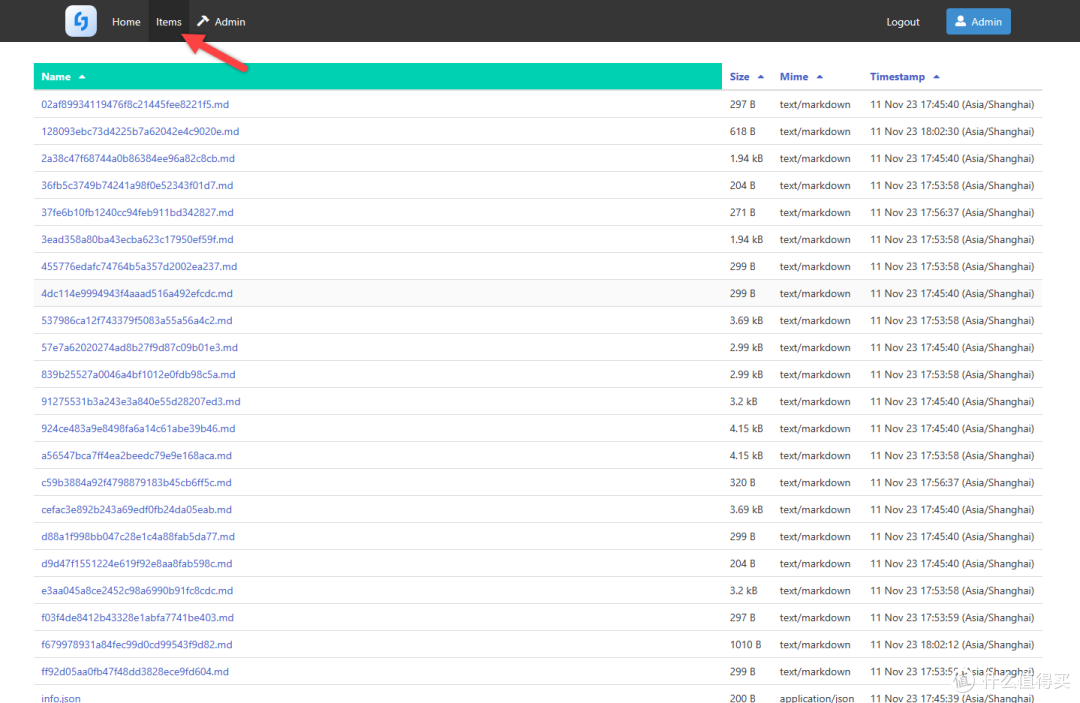Click the sort arrow next to Name
Viewport: 1080px width, 703px height.
pos(82,77)
